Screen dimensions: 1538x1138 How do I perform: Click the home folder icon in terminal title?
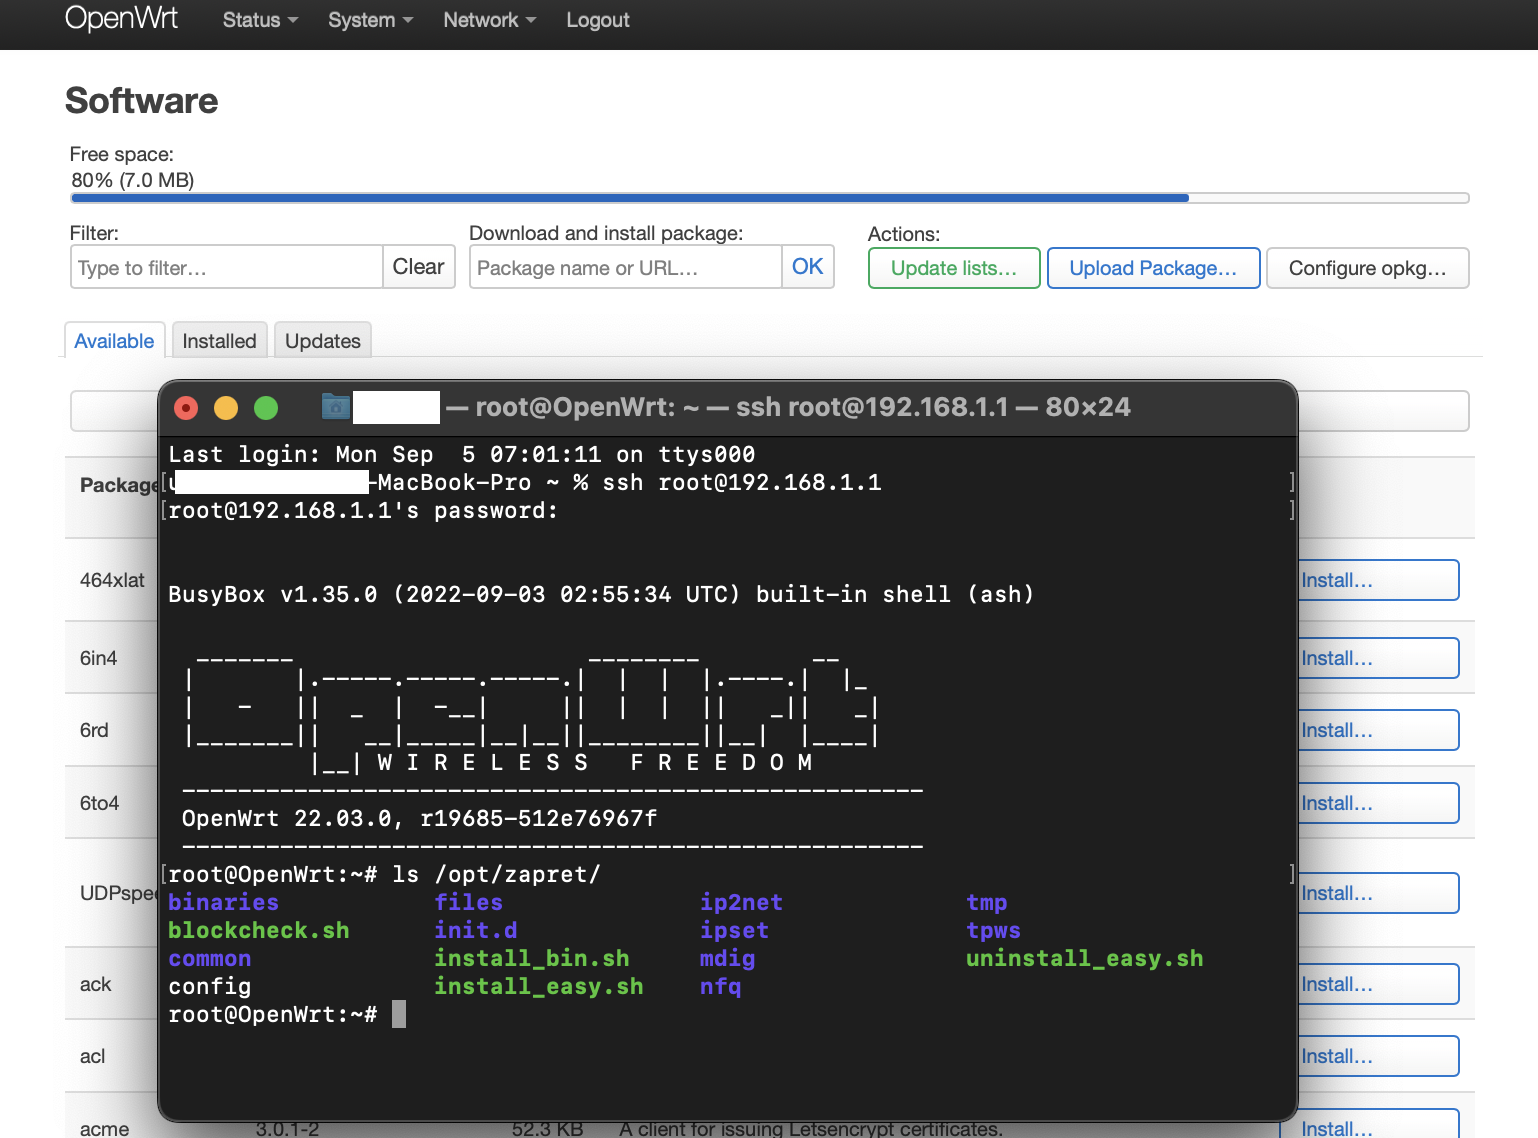click(x=336, y=406)
